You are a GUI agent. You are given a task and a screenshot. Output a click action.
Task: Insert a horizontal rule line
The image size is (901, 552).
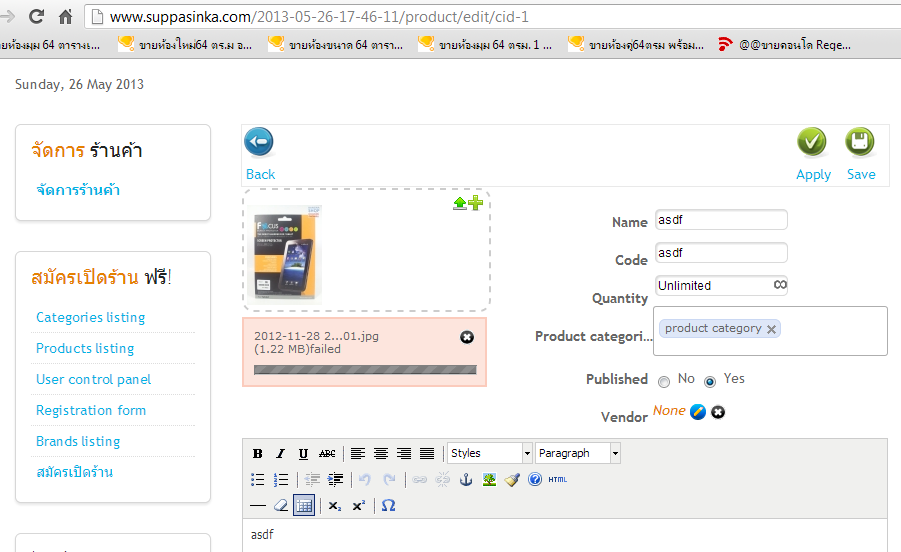[258, 506]
